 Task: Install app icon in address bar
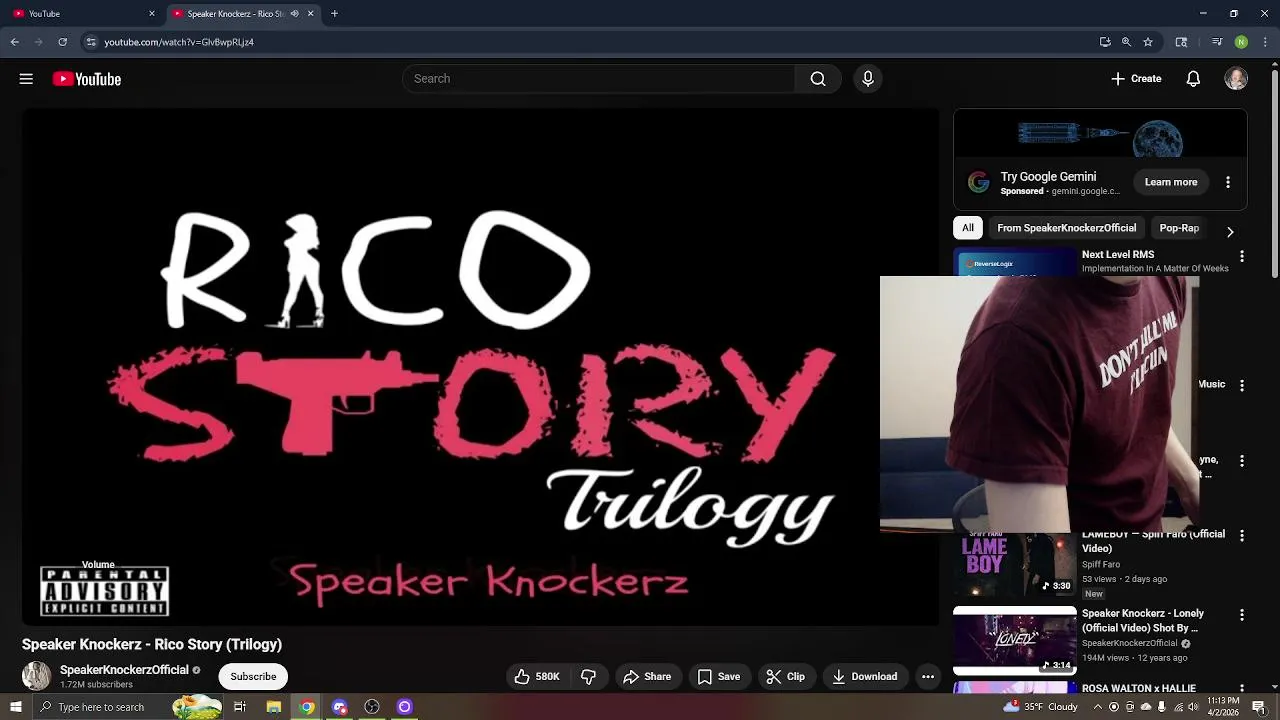coord(1105,42)
